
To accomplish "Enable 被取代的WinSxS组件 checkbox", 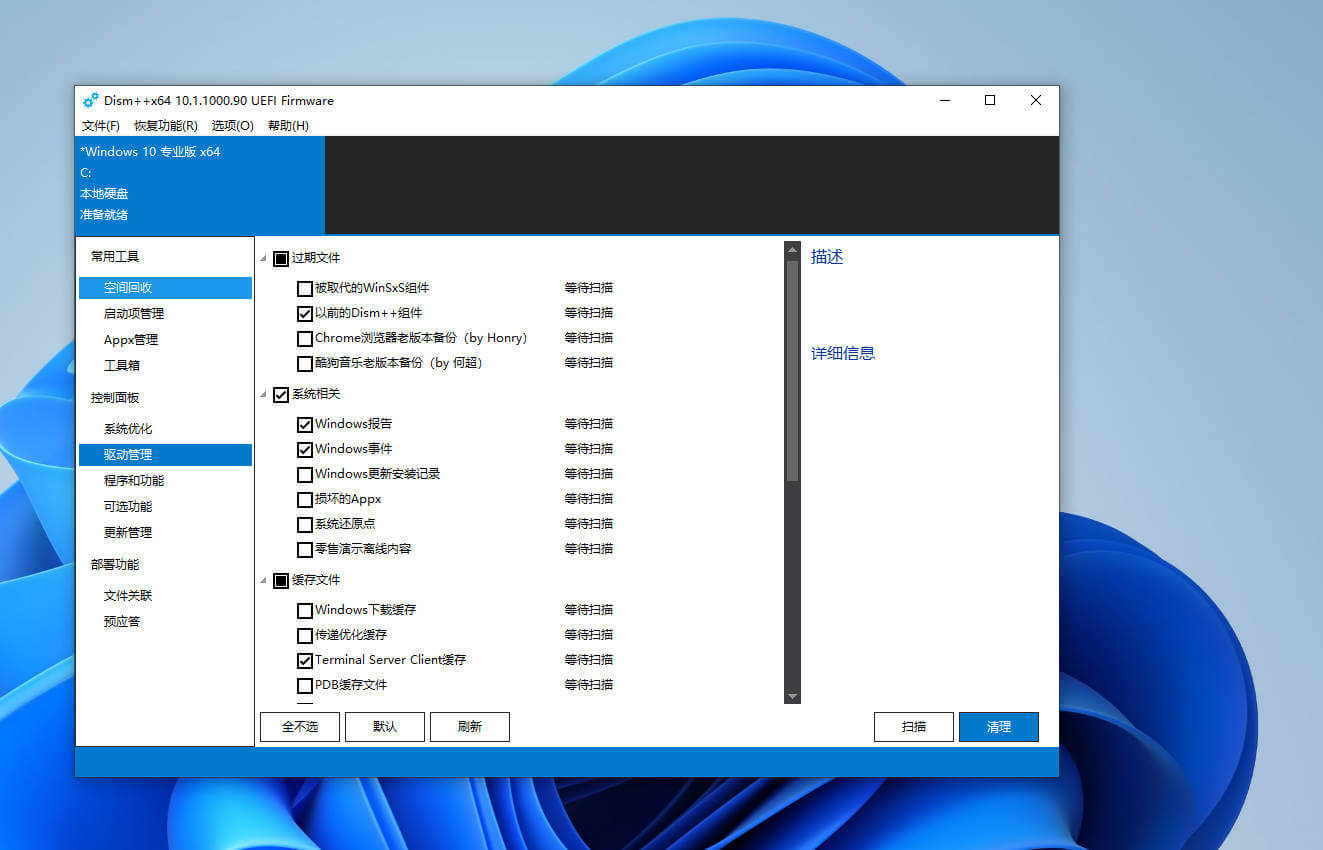I will point(305,289).
